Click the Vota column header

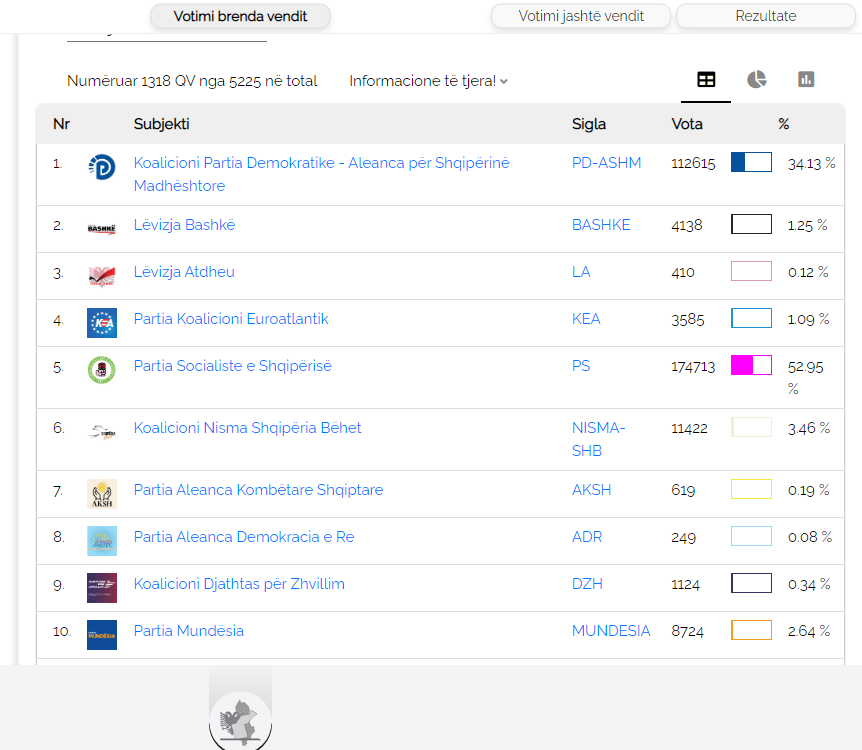coord(687,124)
